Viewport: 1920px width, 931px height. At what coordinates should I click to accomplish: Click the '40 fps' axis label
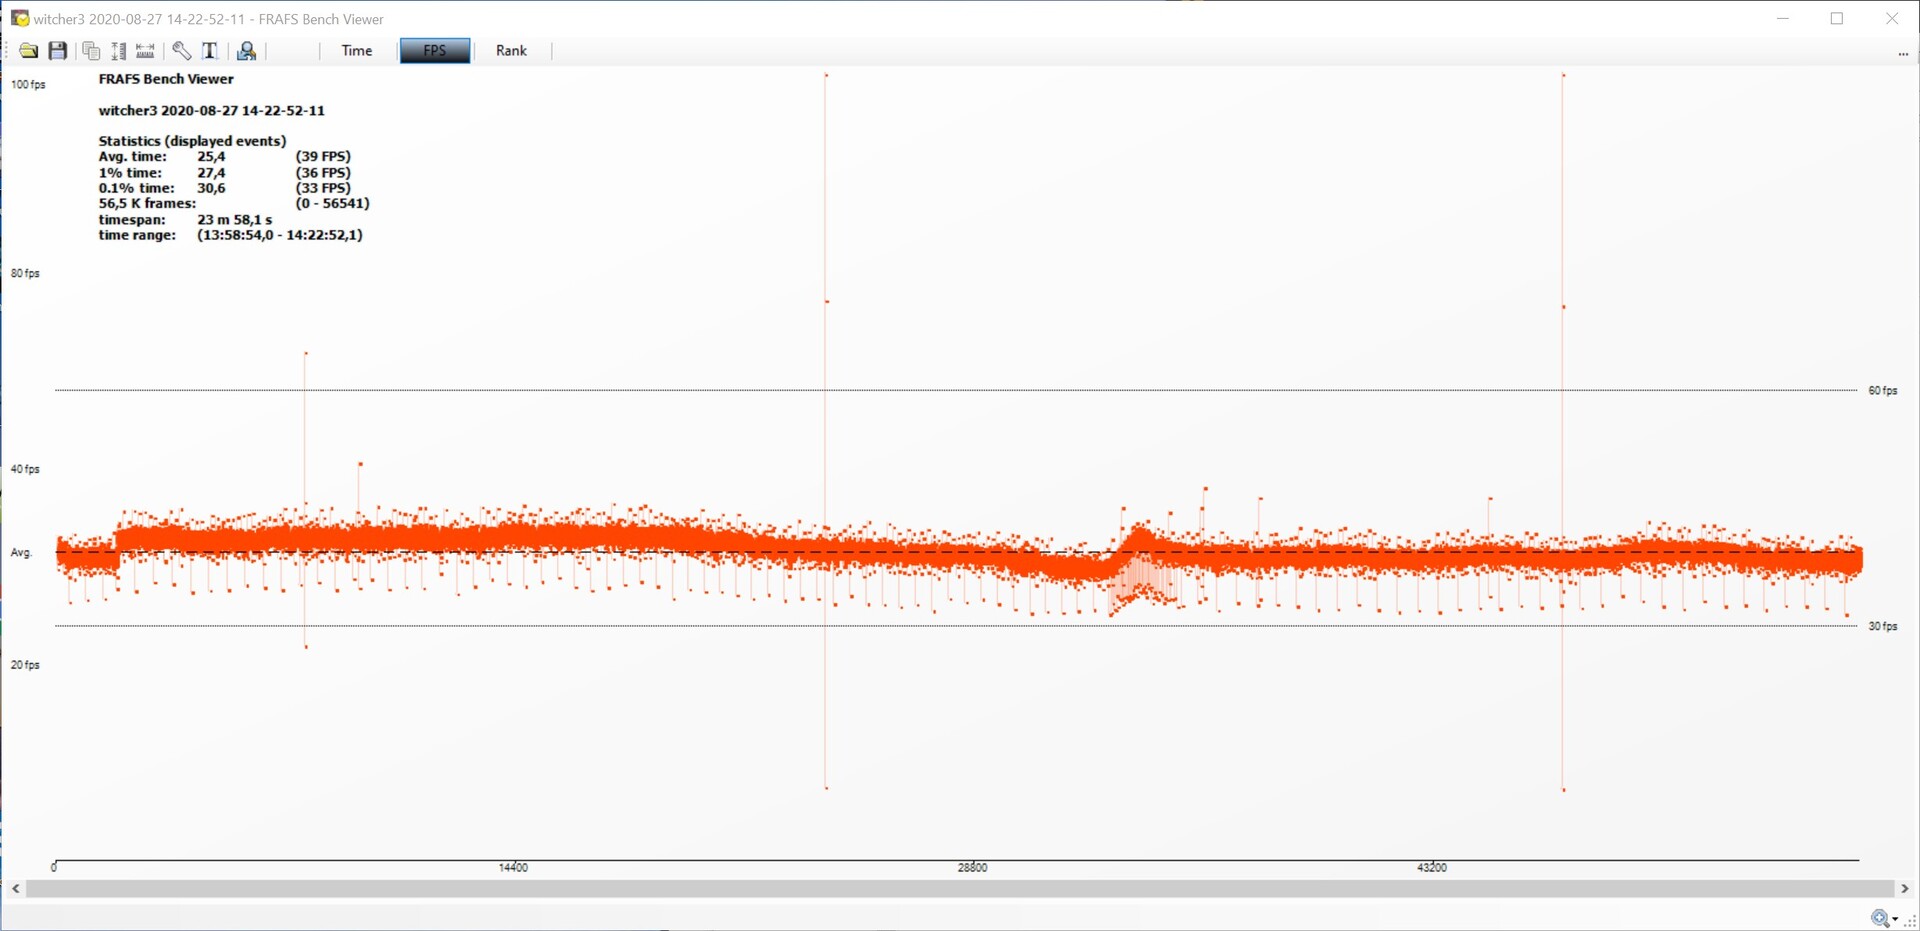(x=25, y=470)
